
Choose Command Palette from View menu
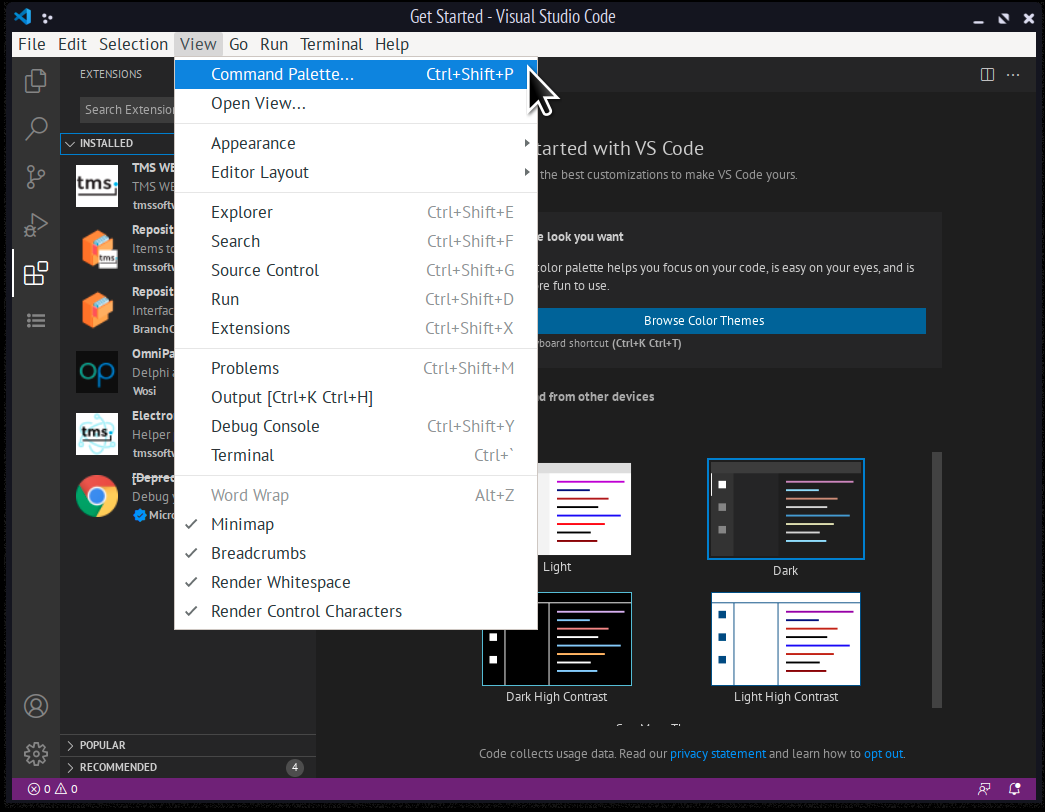pyautogui.click(x=356, y=74)
